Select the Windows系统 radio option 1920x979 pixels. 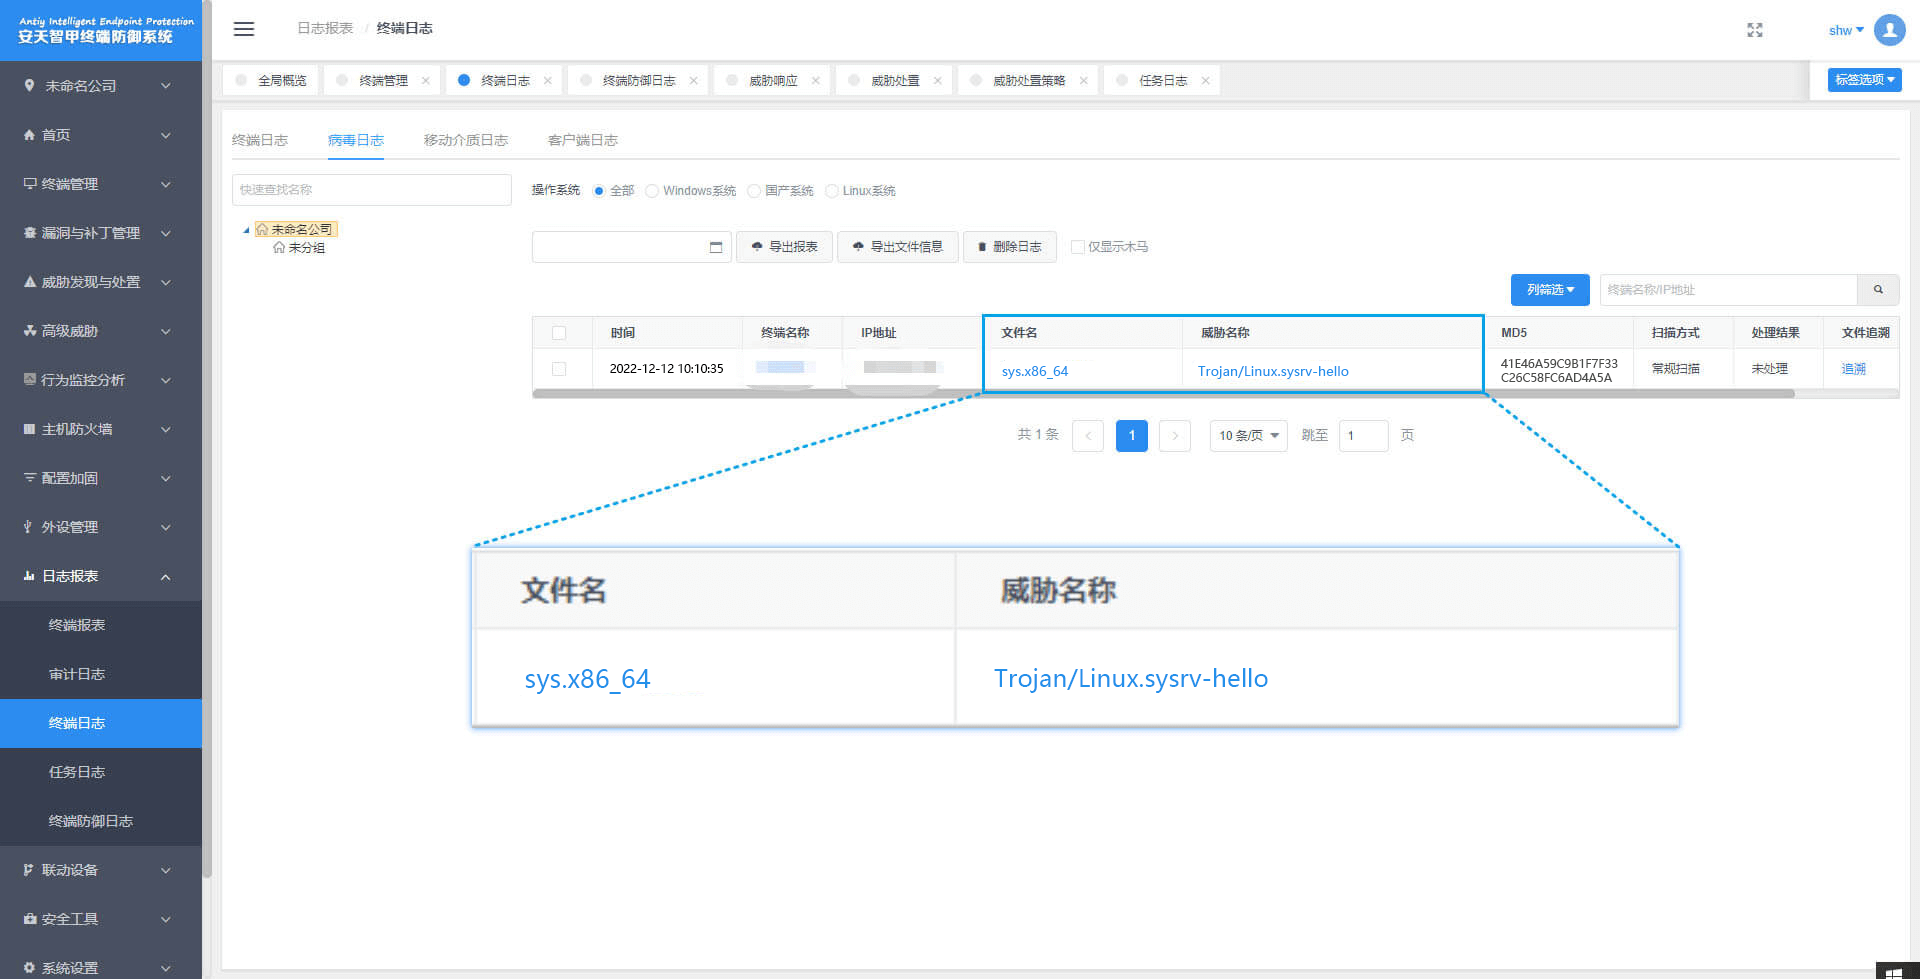click(652, 191)
